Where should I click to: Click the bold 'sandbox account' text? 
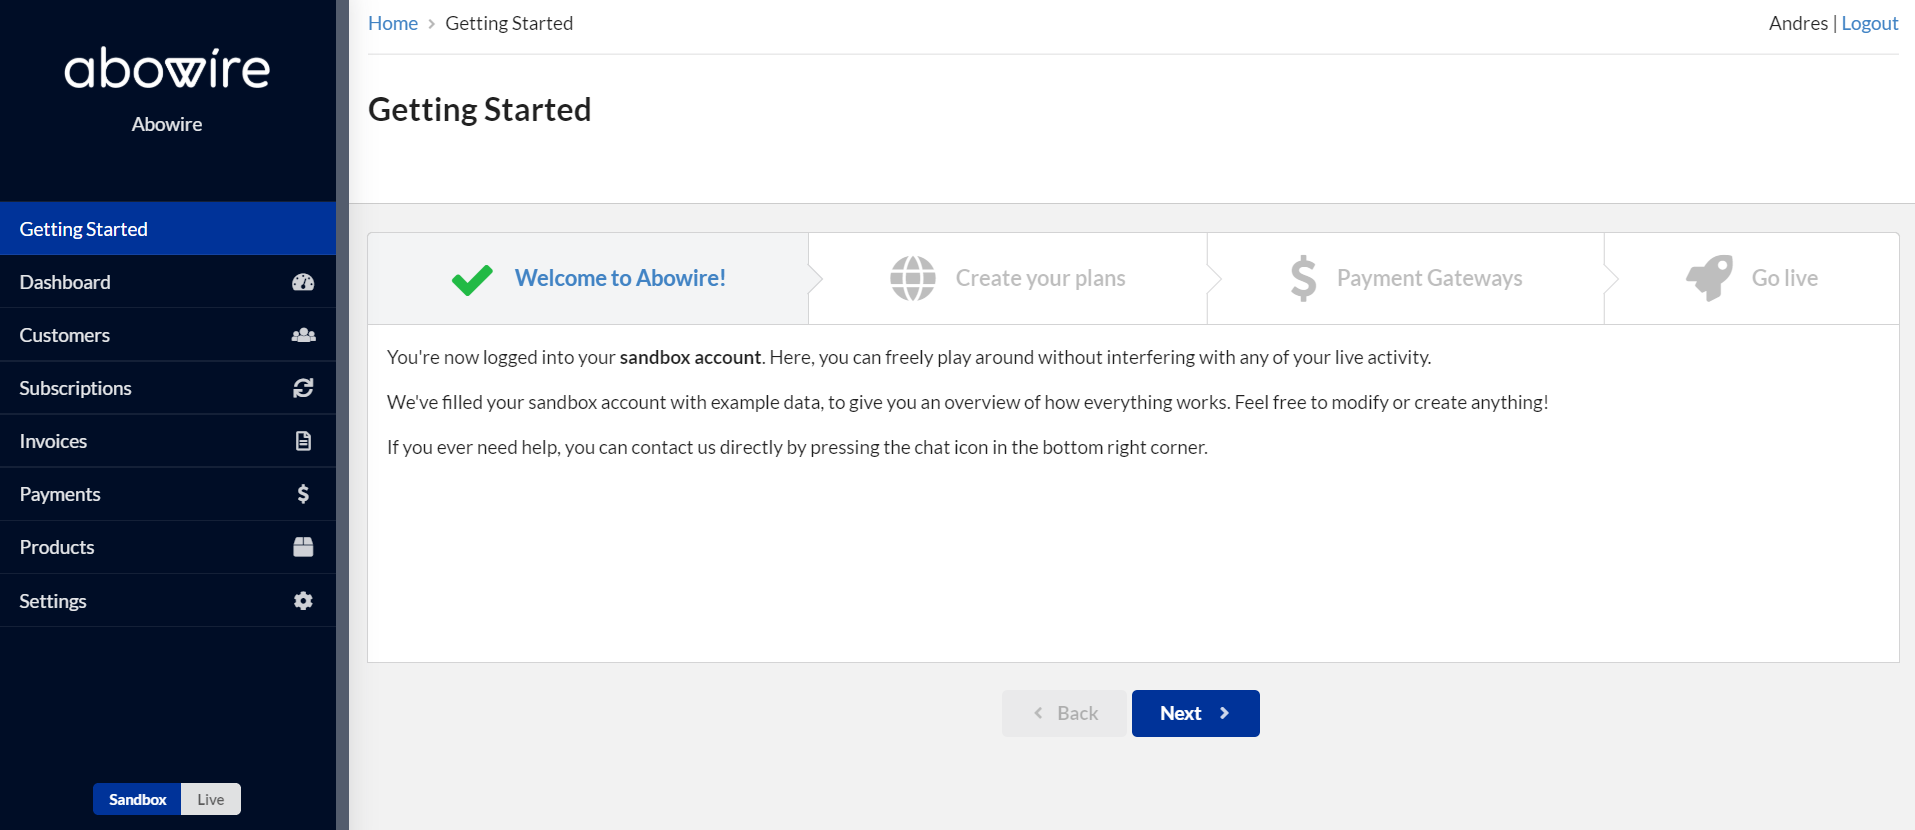[690, 357]
